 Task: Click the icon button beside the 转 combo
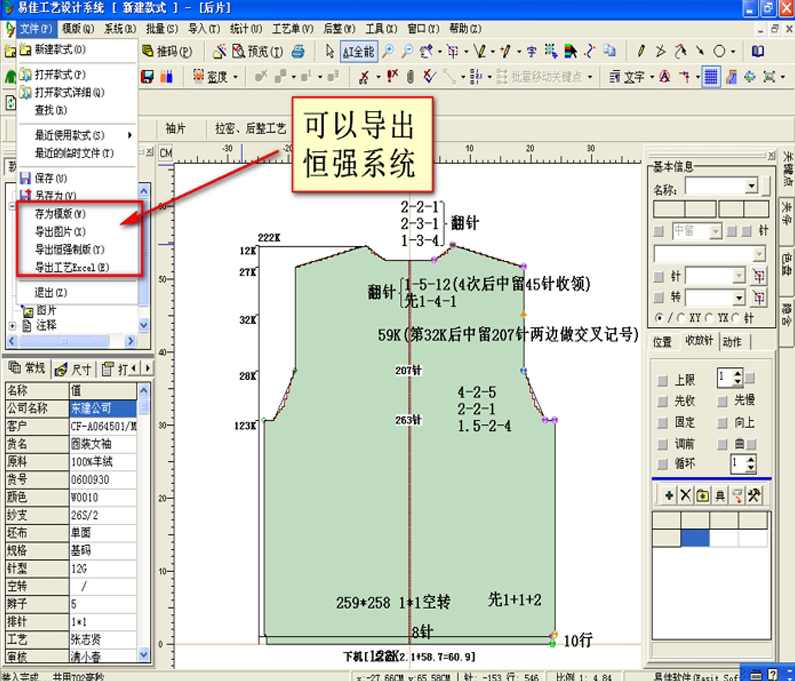tap(758, 297)
